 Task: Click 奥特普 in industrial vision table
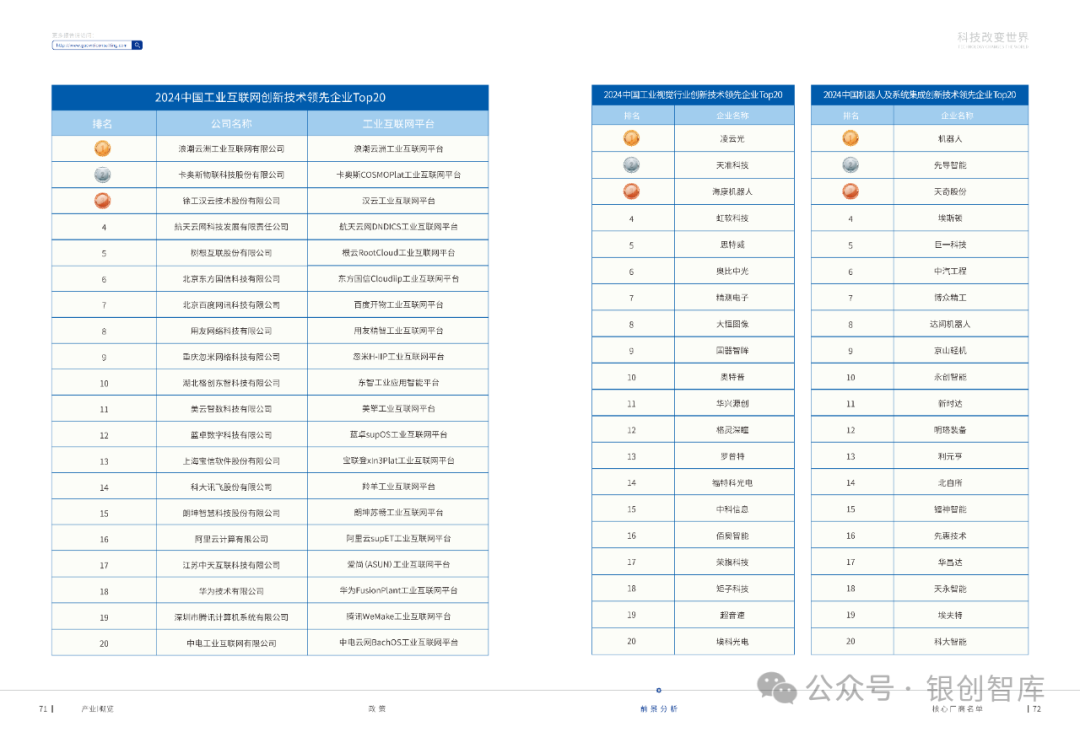732,377
